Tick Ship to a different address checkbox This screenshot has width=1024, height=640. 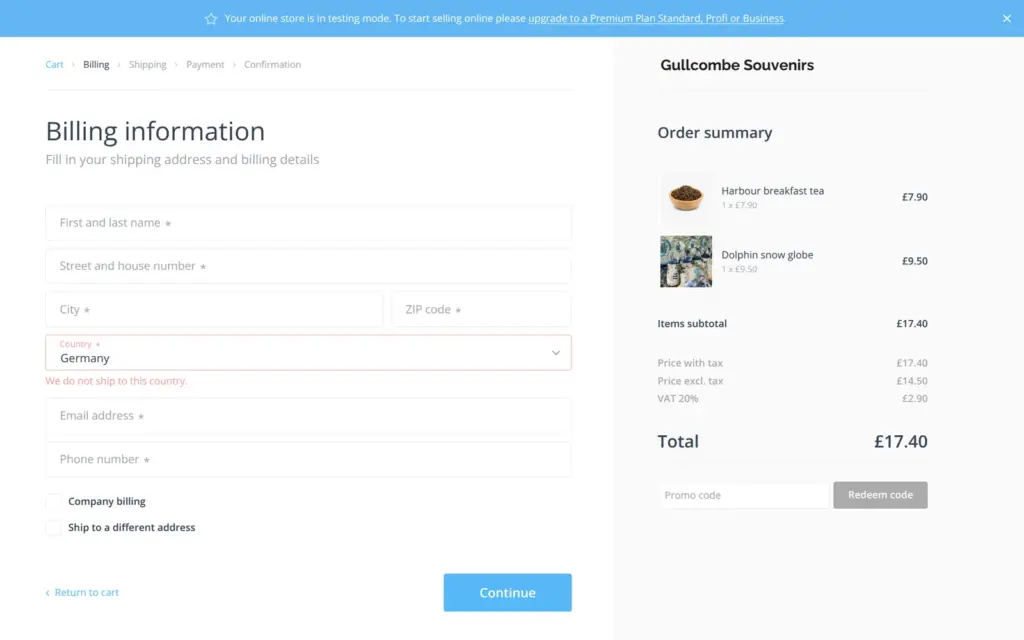click(x=54, y=528)
